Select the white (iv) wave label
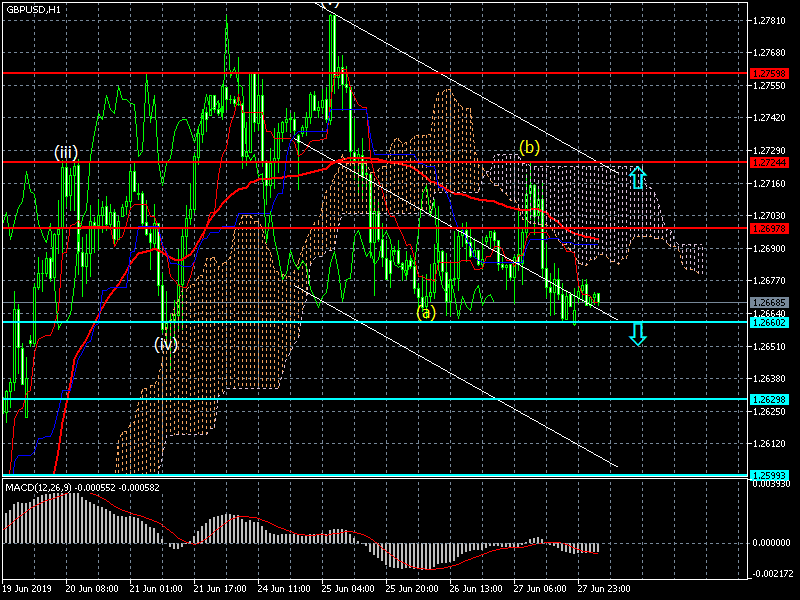800x600 pixels. [x=165, y=344]
